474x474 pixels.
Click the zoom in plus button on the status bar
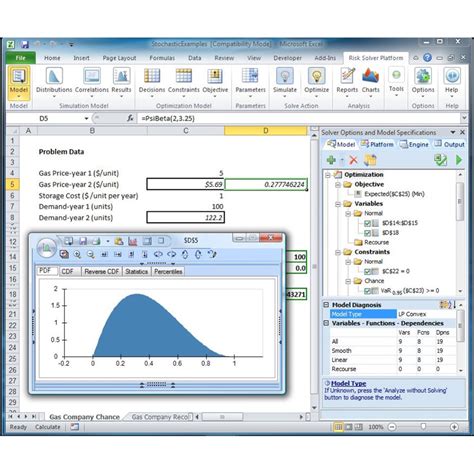point(454,427)
